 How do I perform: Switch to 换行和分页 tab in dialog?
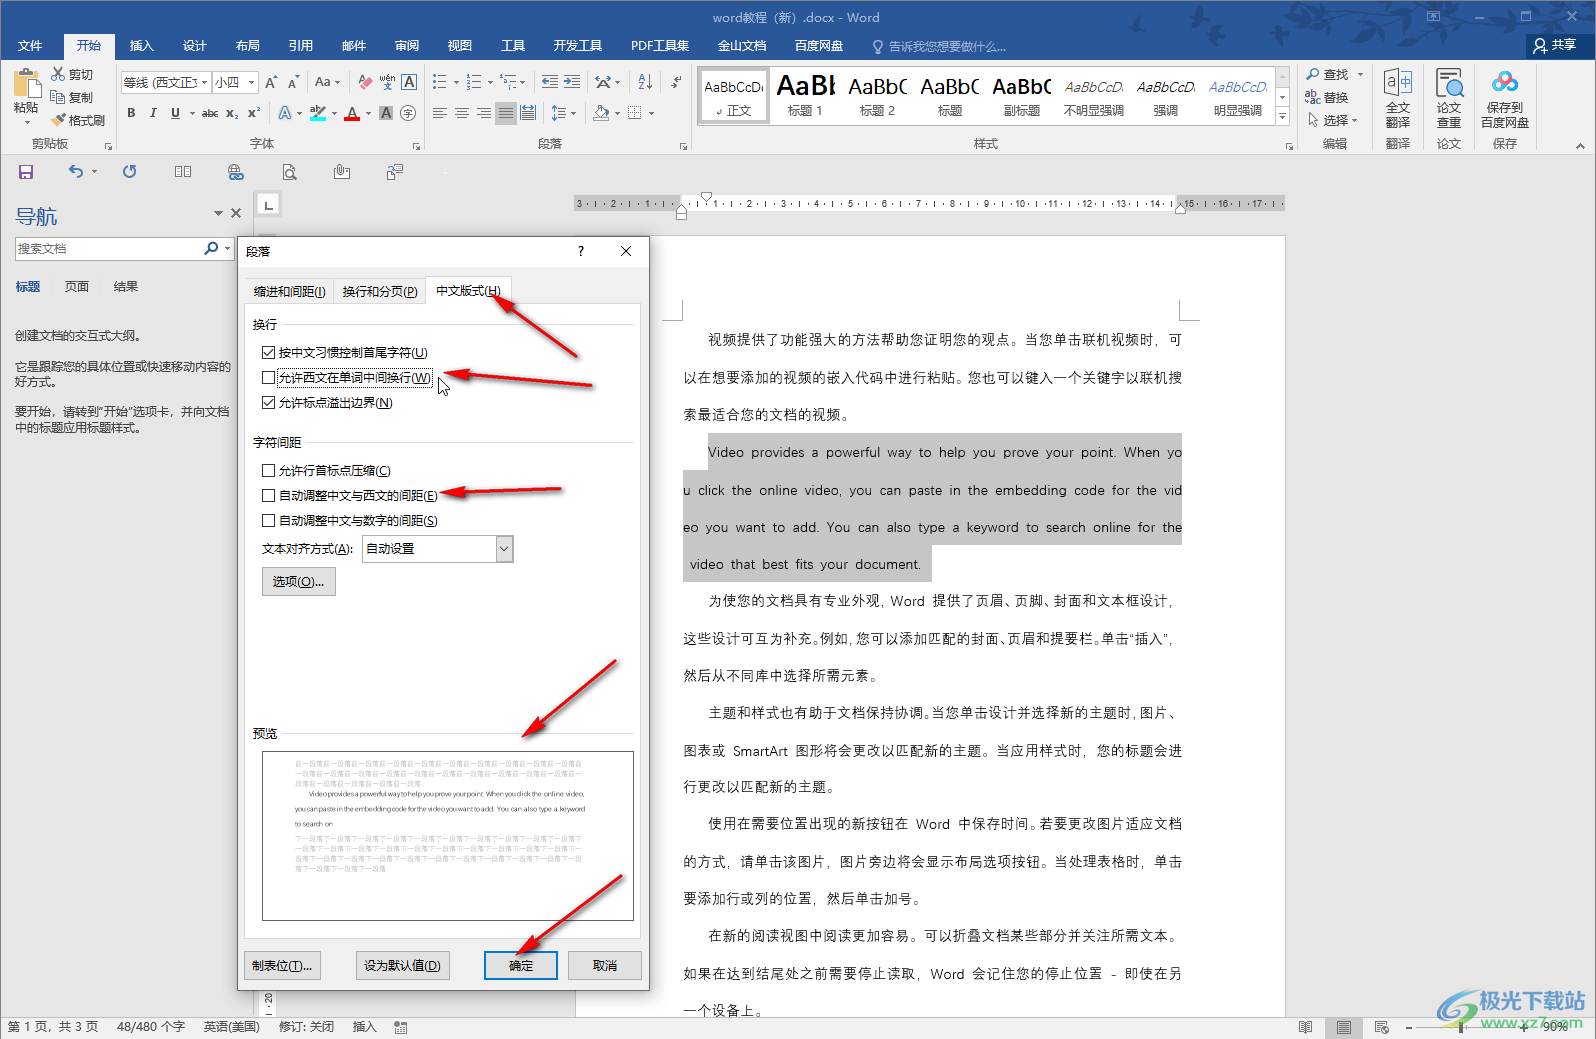coord(380,291)
